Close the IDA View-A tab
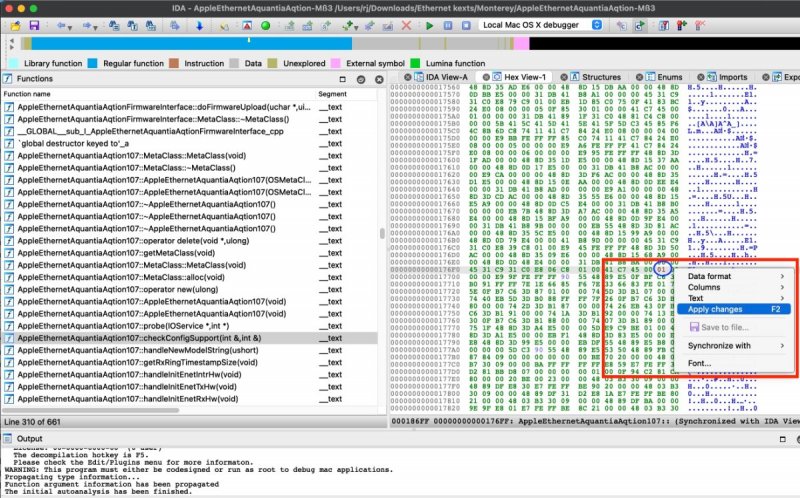 [x=407, y=77]
